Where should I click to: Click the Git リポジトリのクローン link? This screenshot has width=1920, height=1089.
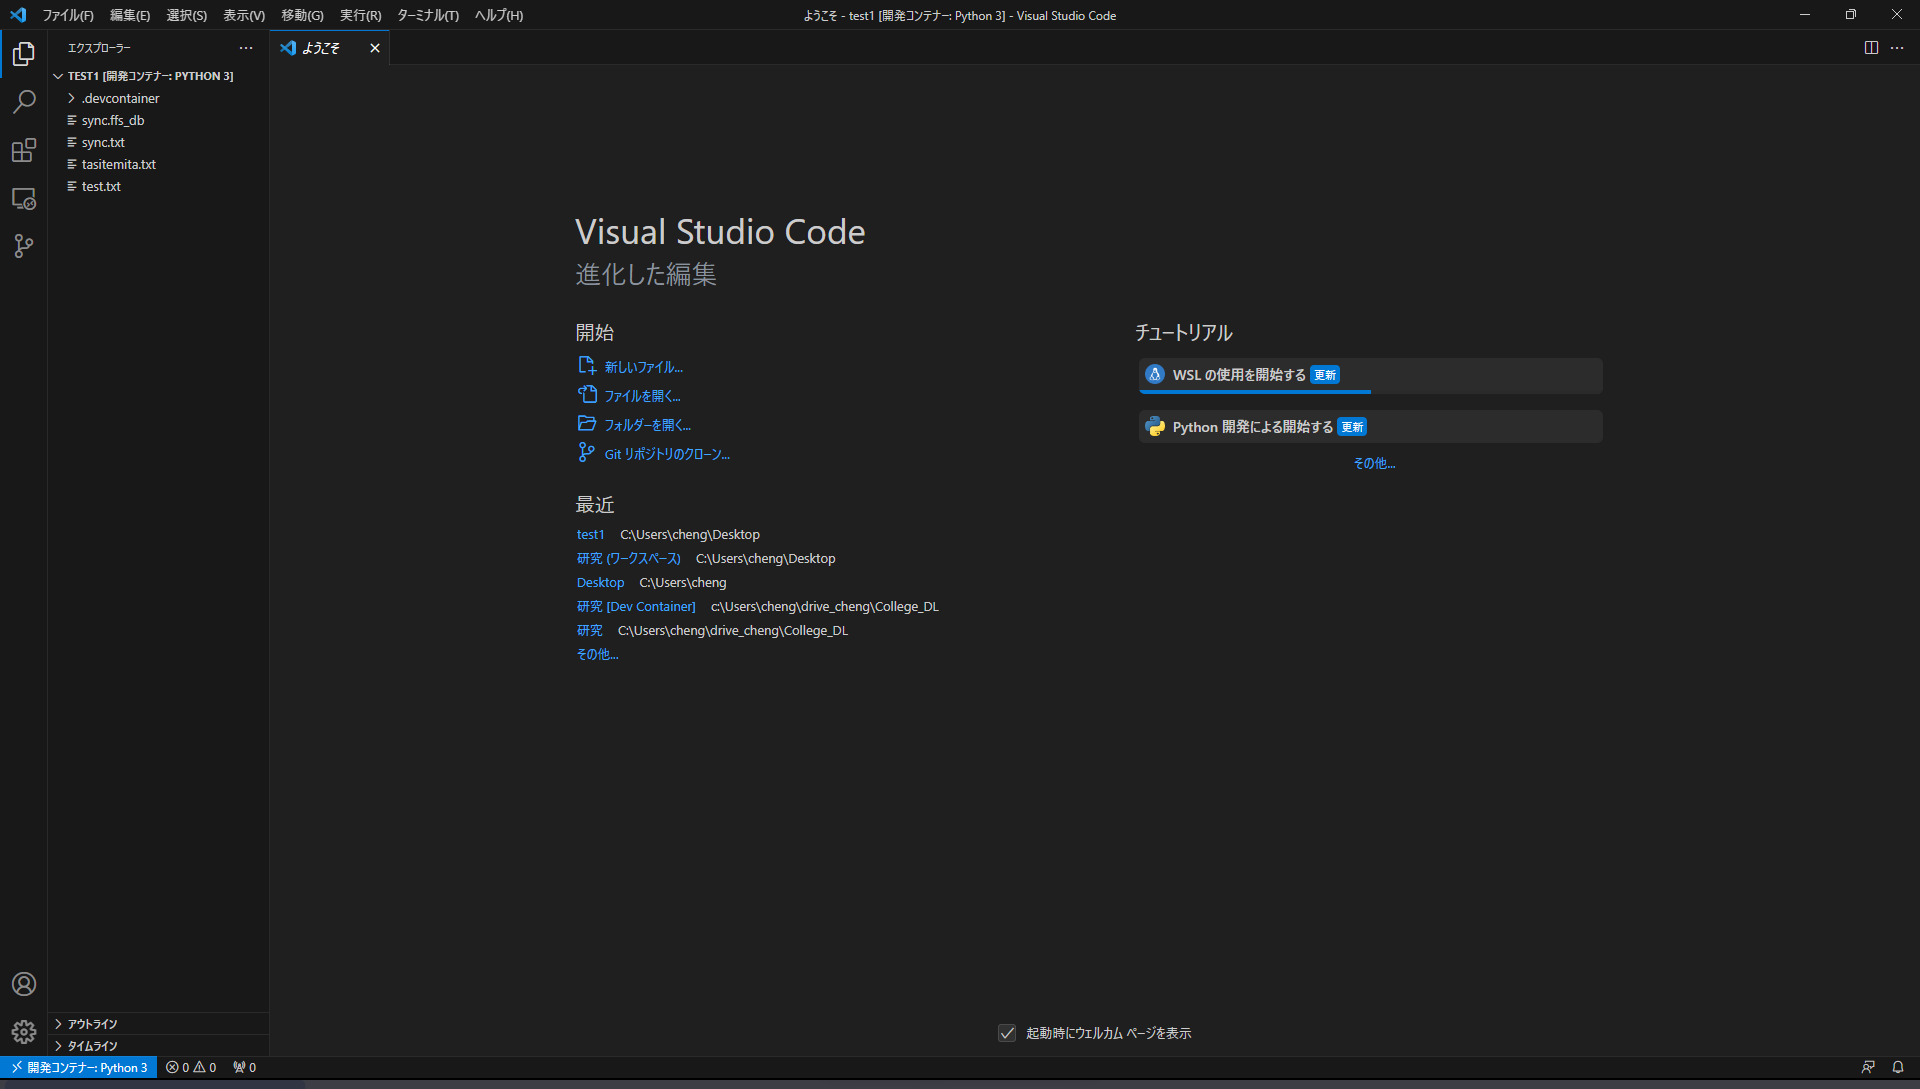pos(666,453)
